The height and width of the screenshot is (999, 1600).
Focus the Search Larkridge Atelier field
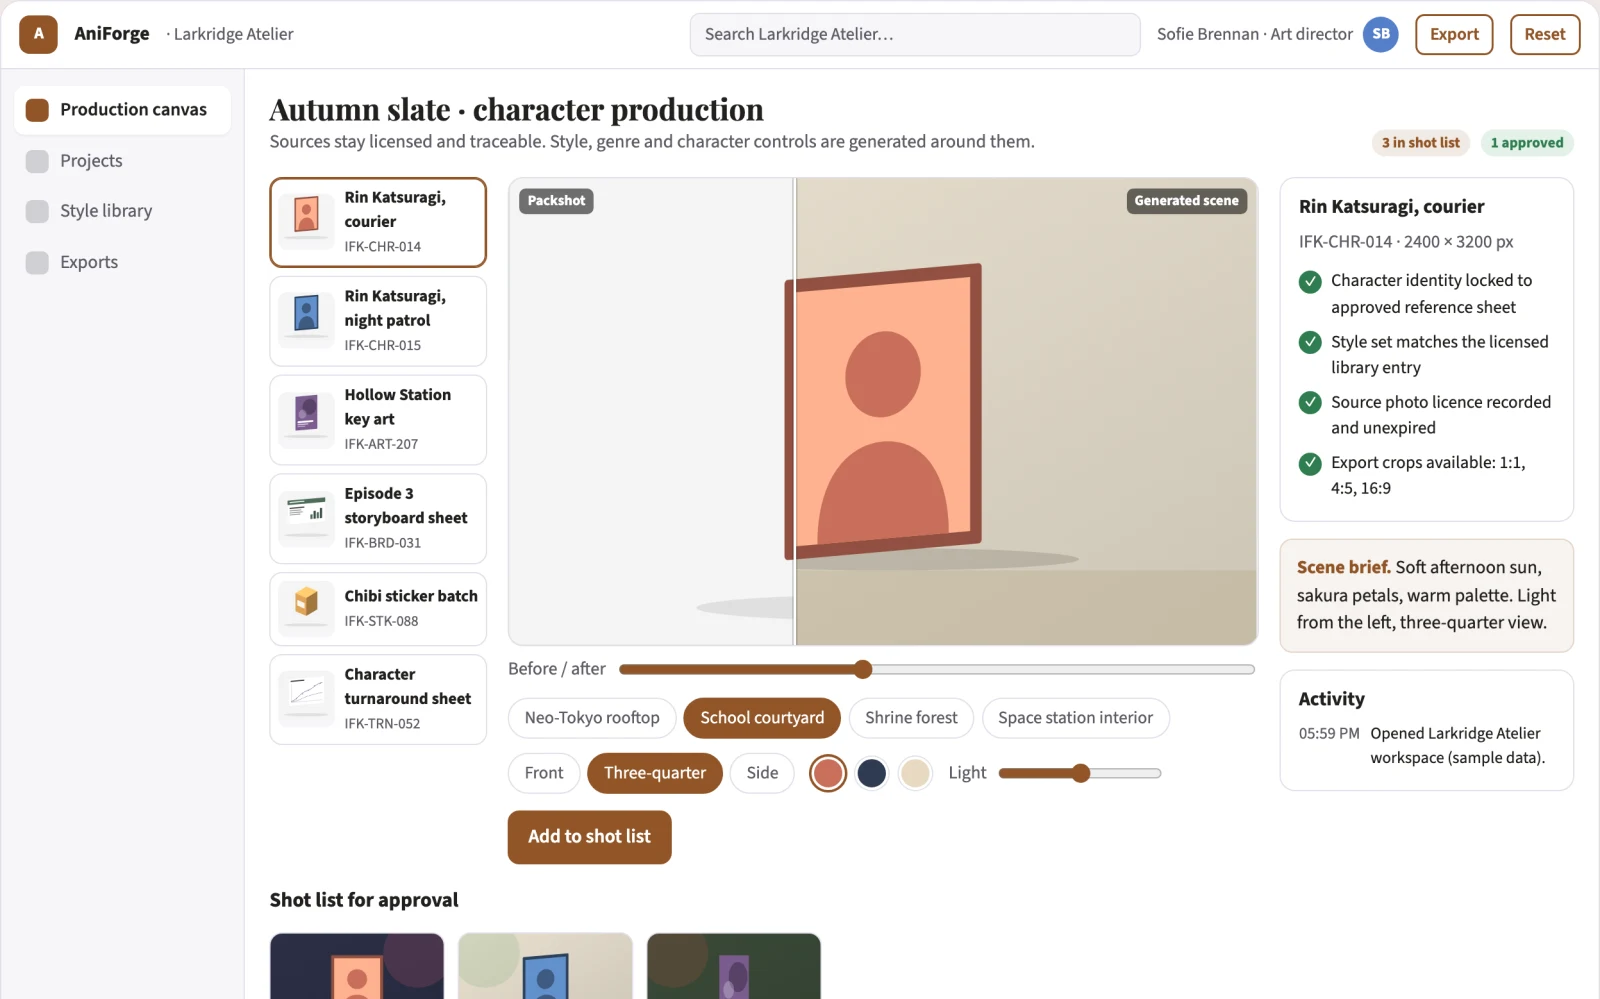click(x=915, y=34)
